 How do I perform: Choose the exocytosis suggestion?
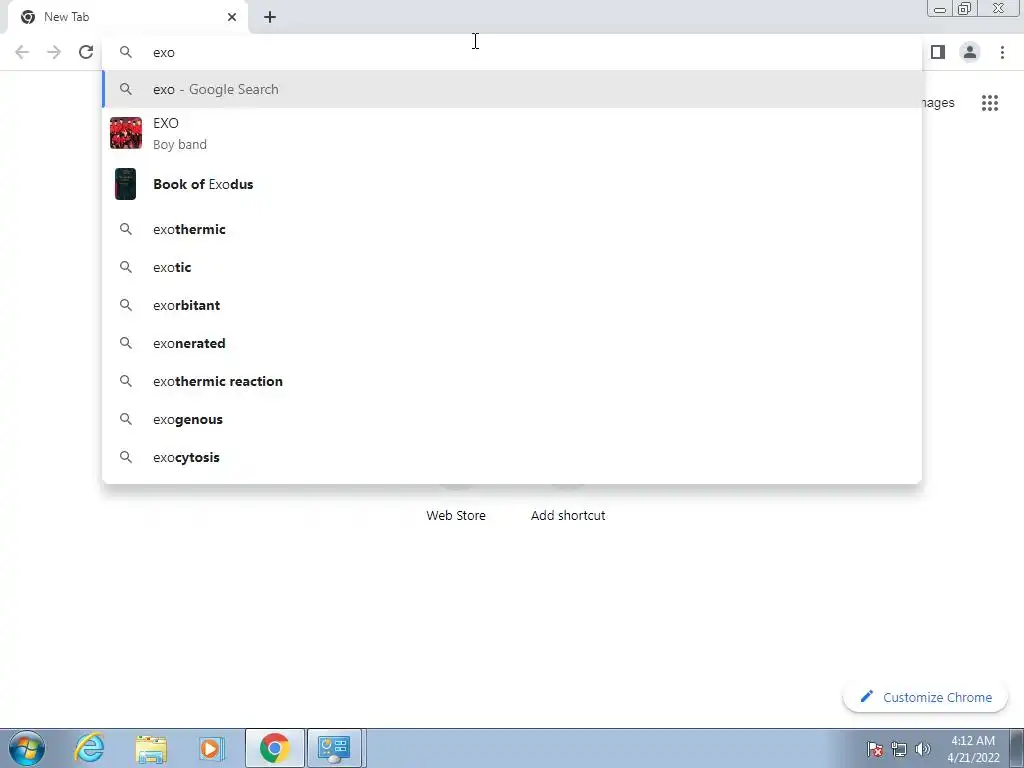click(x=512, y=457)
